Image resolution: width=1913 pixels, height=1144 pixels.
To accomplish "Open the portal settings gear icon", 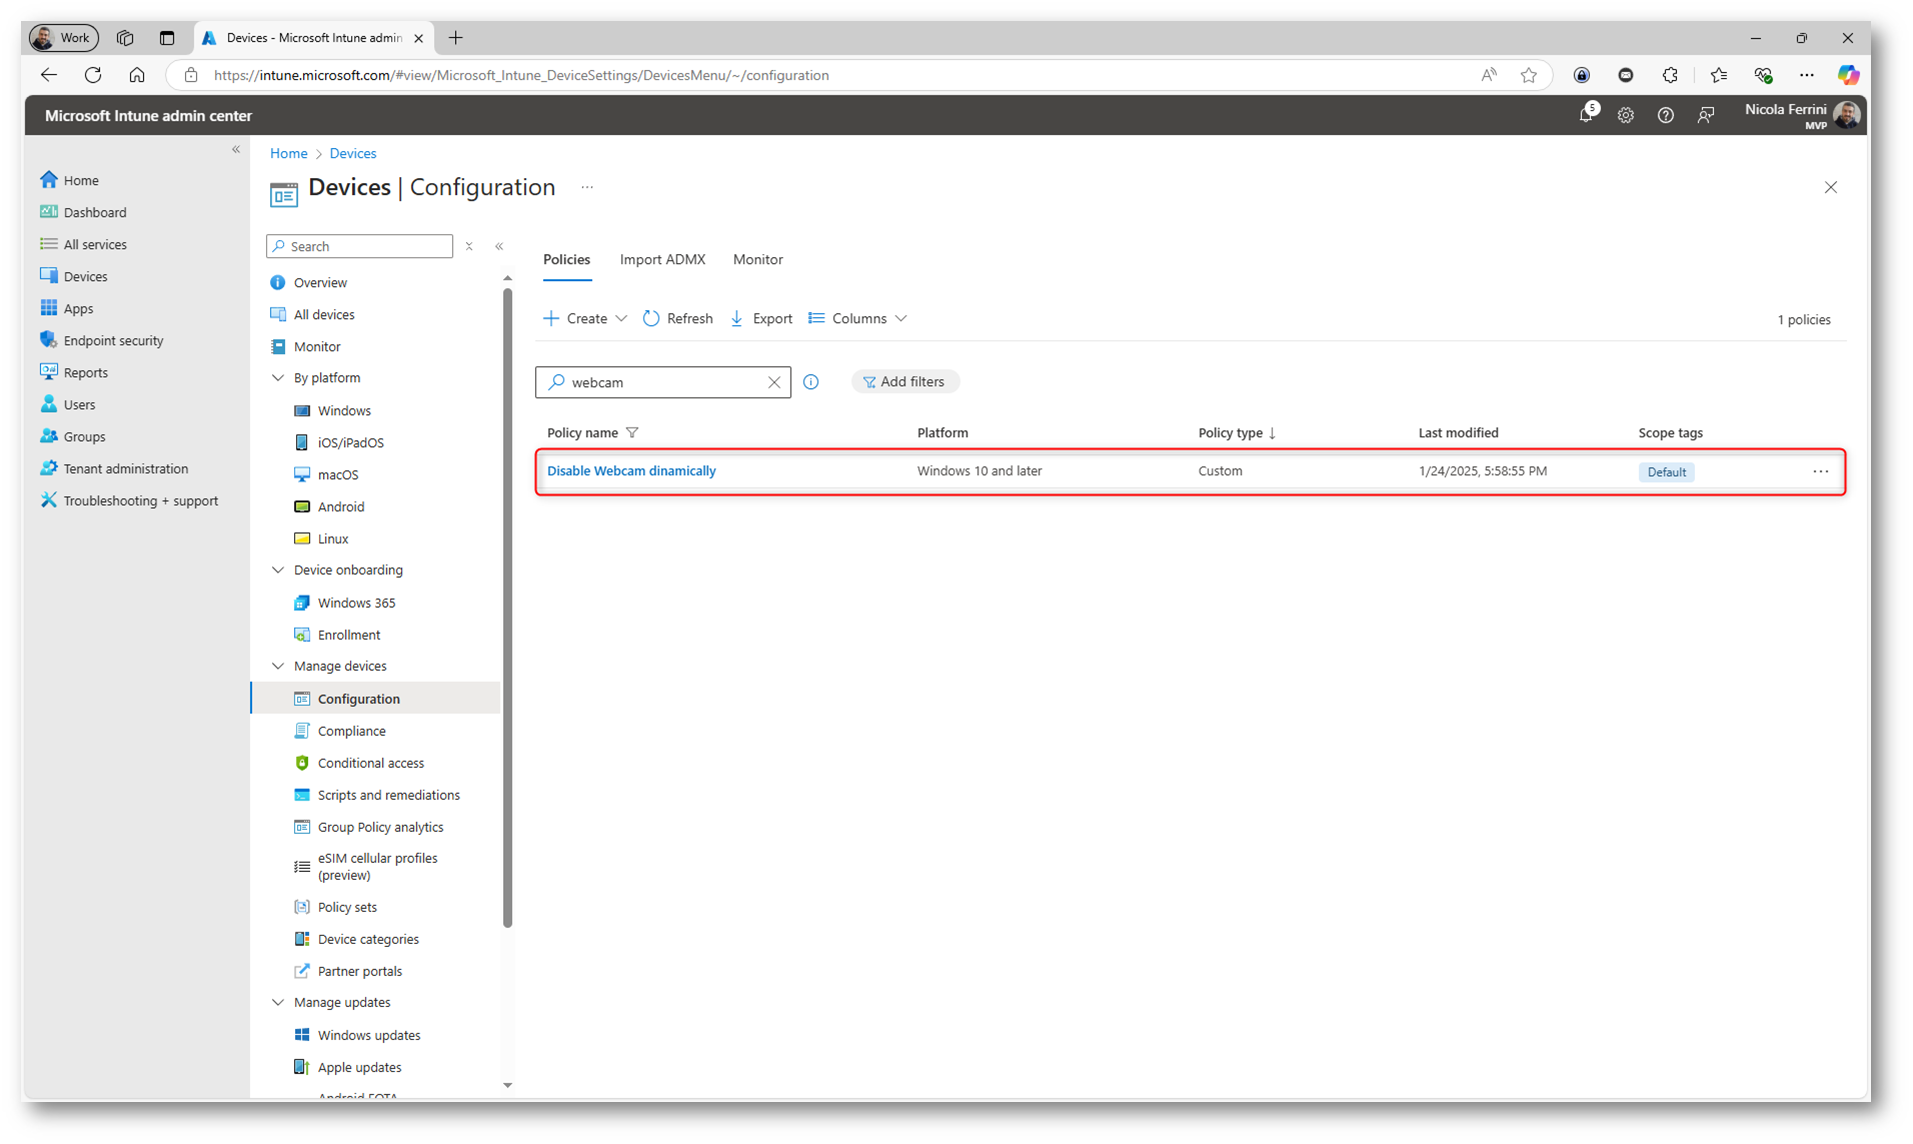I will 1625,116.
